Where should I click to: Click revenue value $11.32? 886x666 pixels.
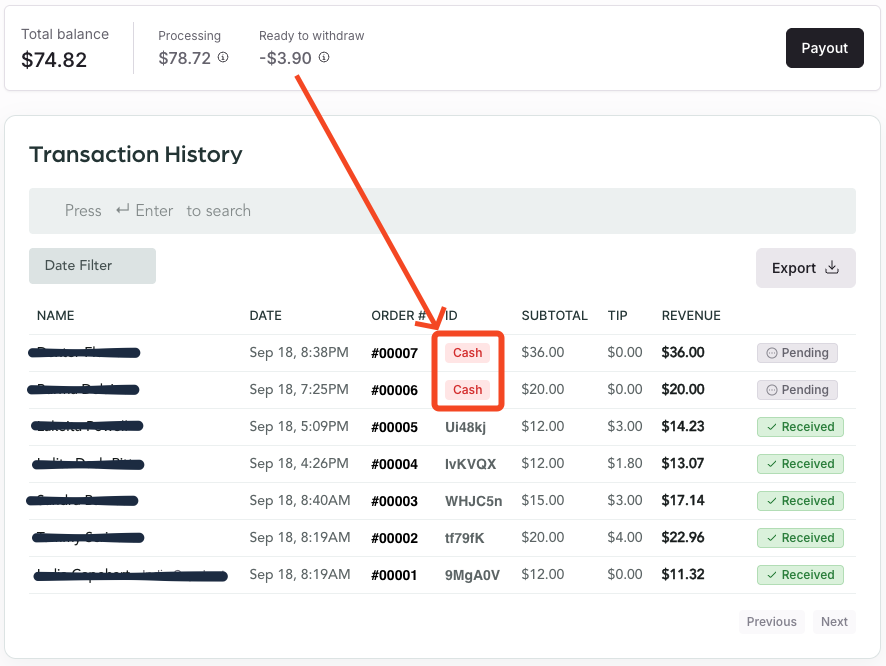[683, 574]
